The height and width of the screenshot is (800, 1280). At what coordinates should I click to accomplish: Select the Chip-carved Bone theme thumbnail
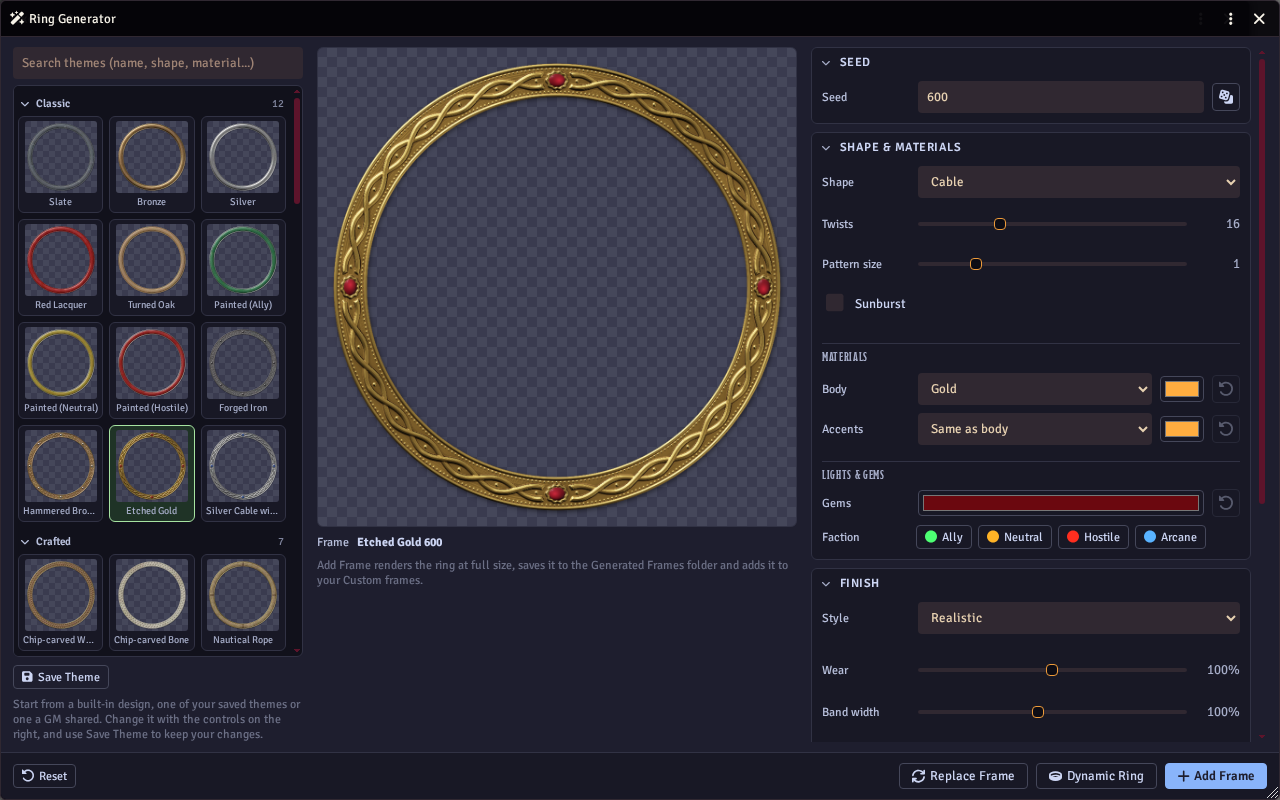152,601
